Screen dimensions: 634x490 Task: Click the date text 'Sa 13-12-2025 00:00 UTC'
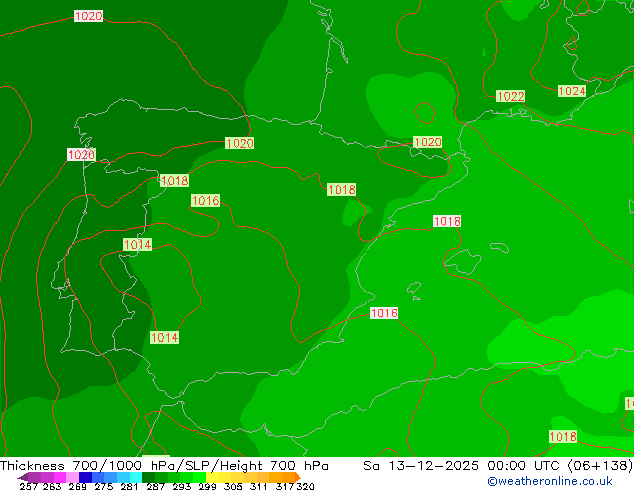coord(463,466)
